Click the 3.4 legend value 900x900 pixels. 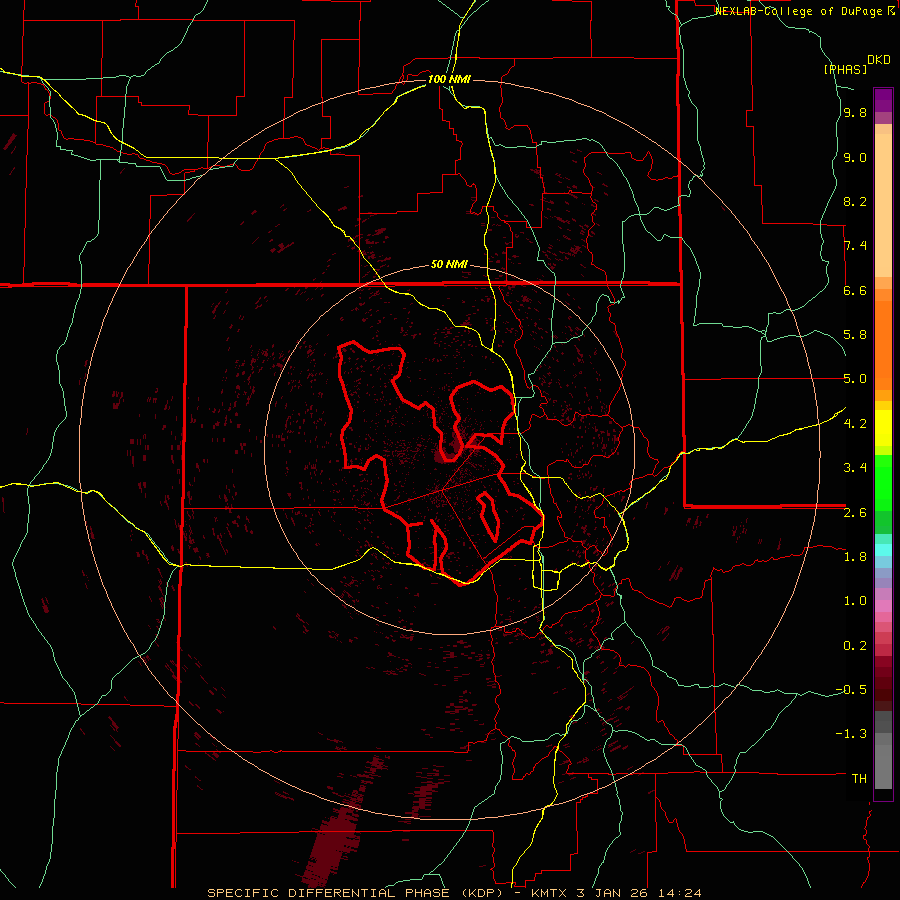point(855,468)
